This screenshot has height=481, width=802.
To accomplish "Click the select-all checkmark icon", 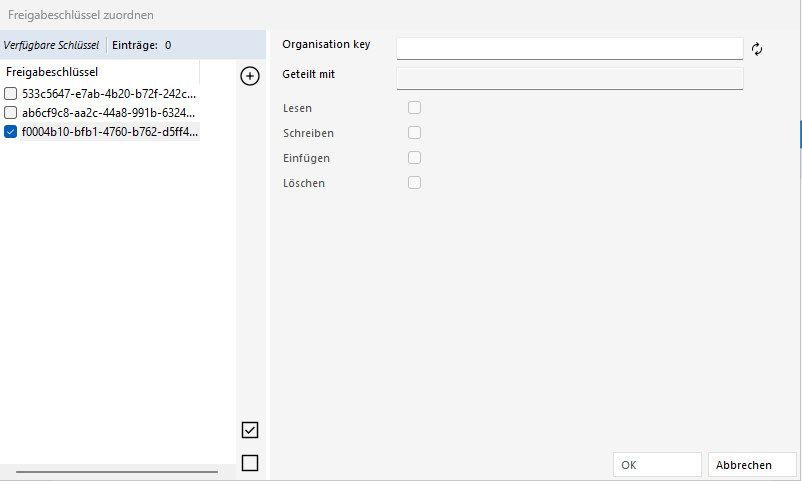I will (250, 430).
